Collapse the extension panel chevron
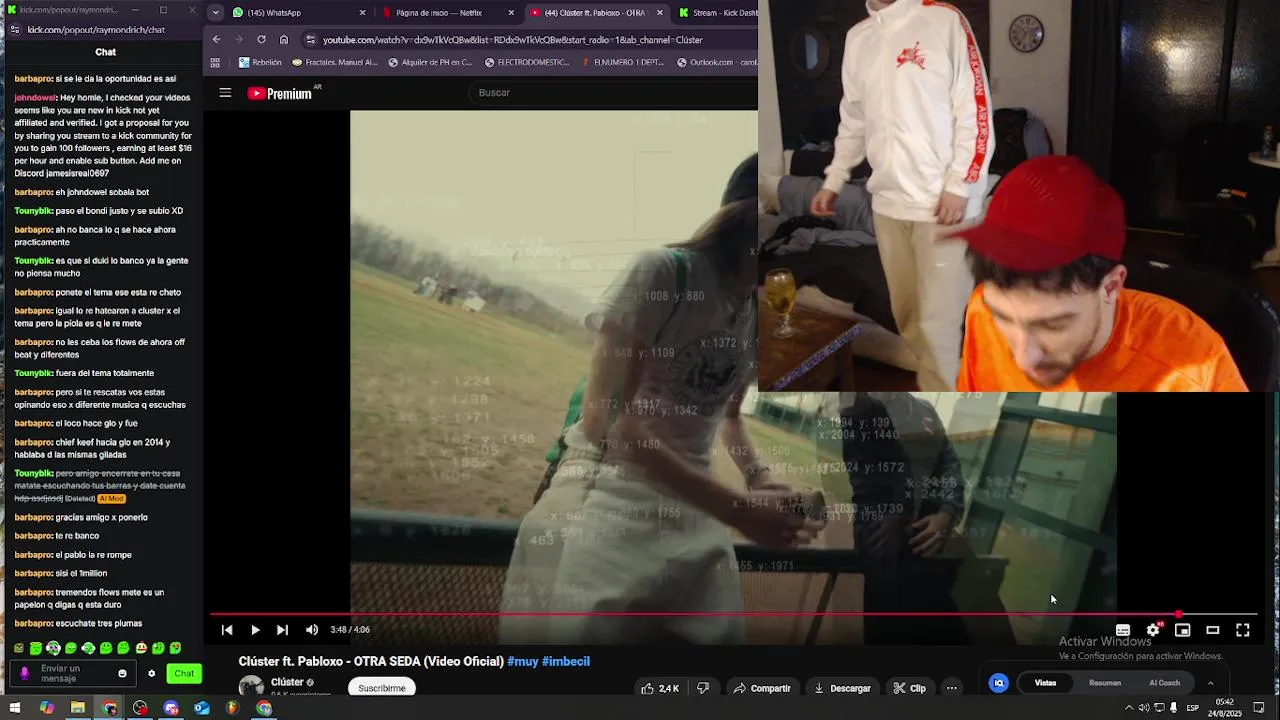Viewport: 1280px width, 720px height. pos(1210,683)
